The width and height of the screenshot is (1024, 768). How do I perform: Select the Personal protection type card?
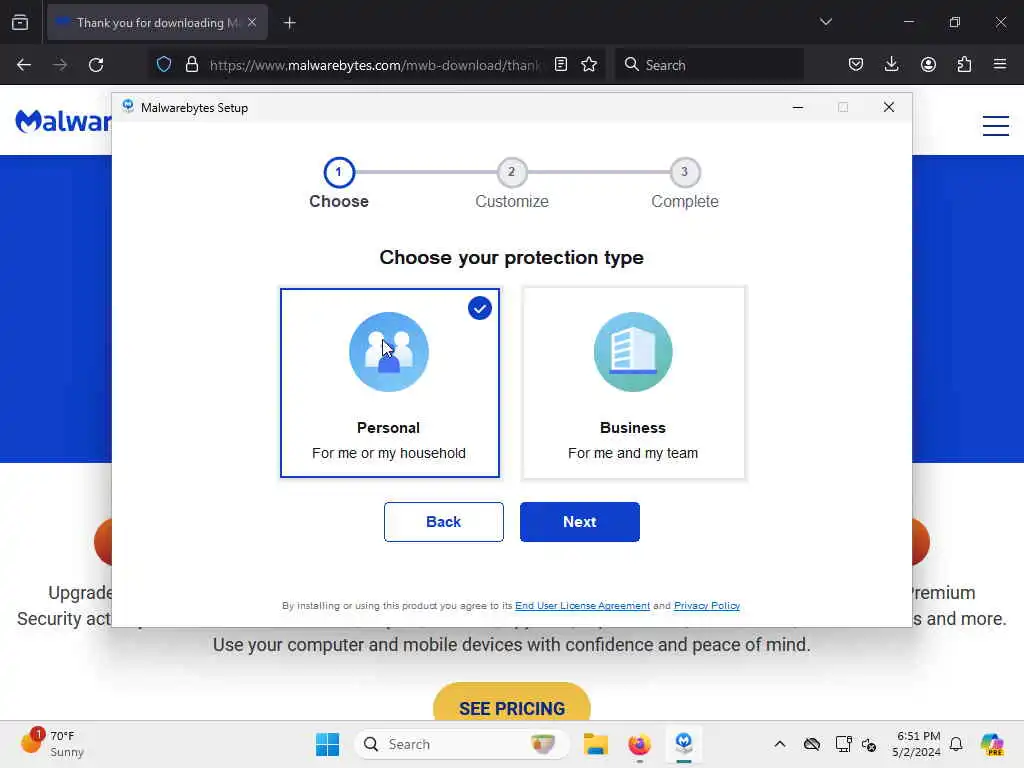(x=390, y=383)
